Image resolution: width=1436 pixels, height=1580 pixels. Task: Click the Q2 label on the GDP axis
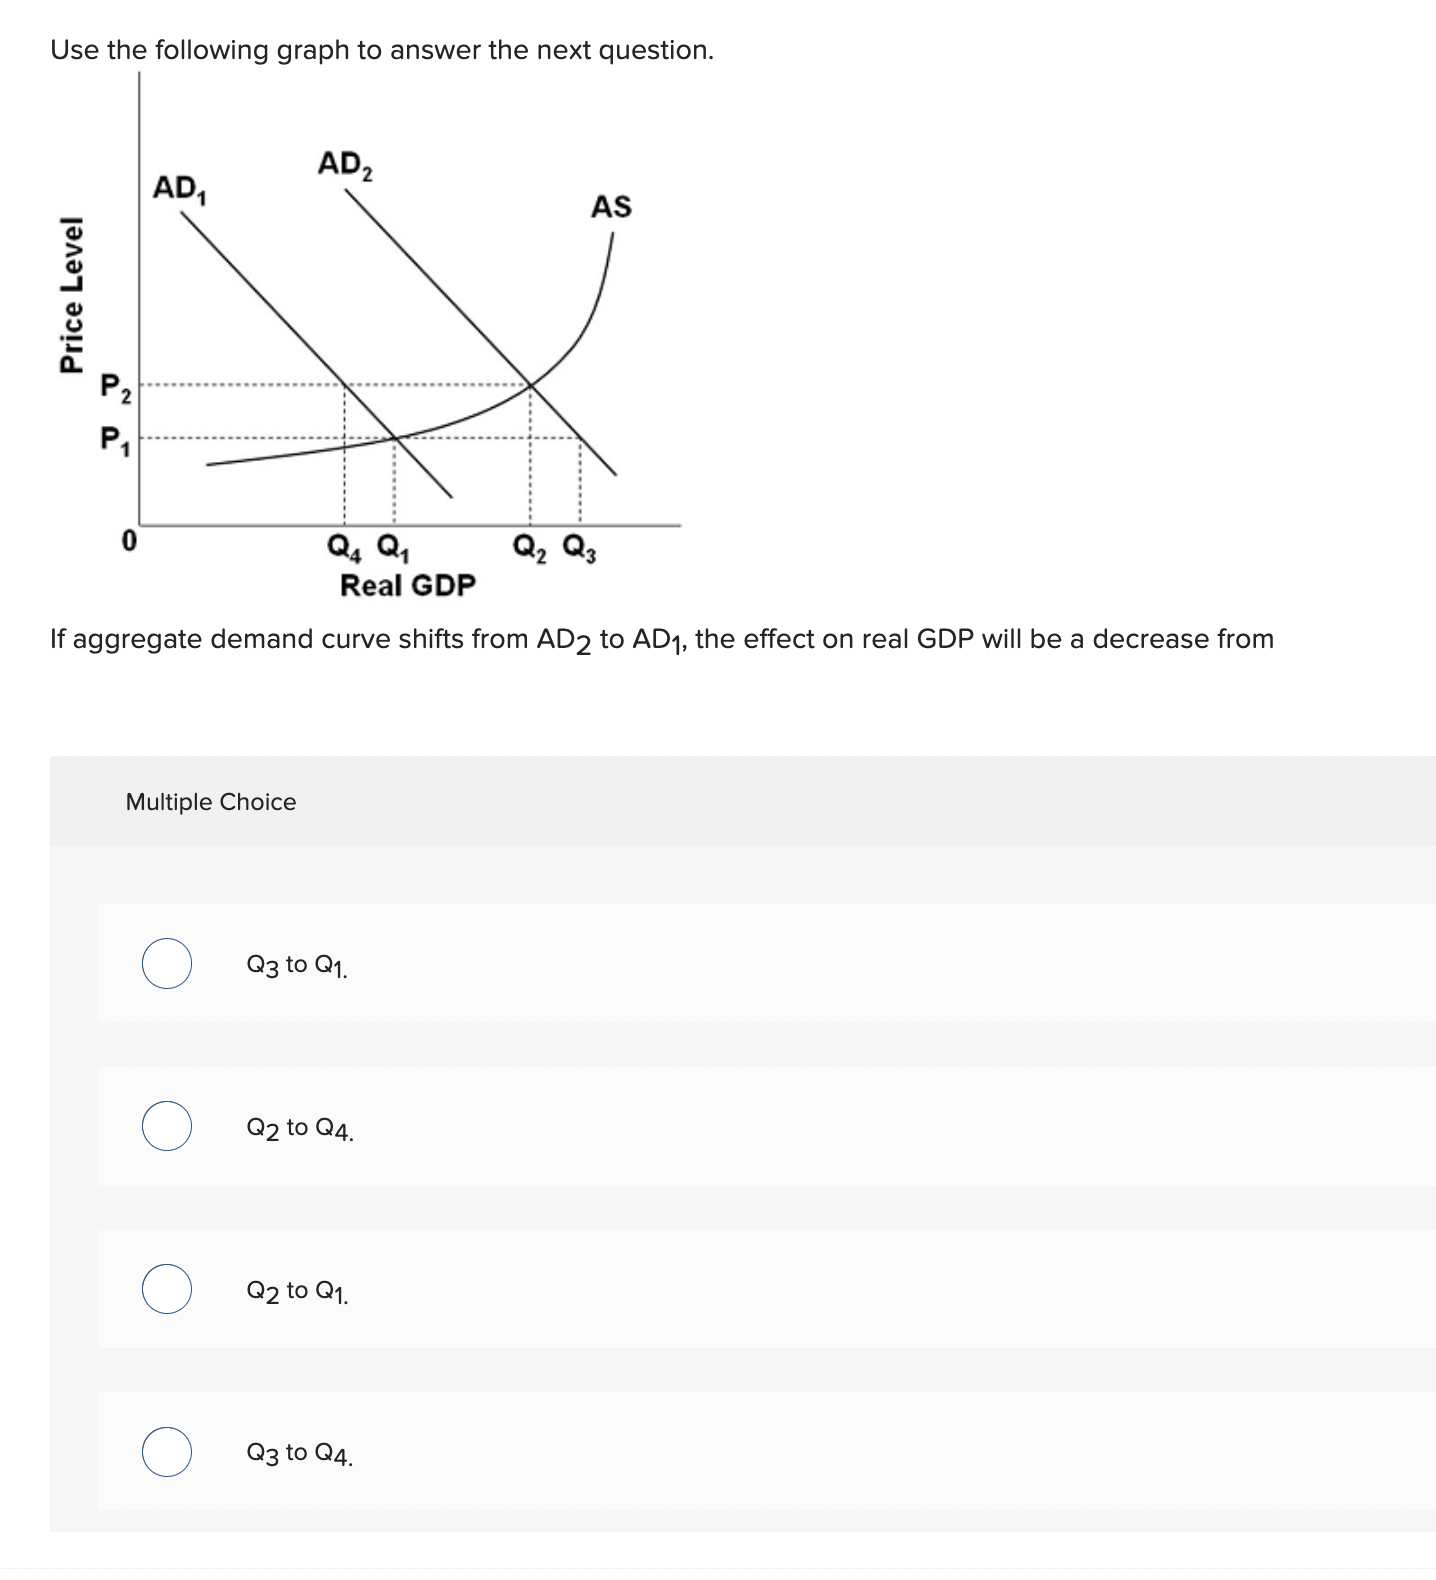point(527,548)
